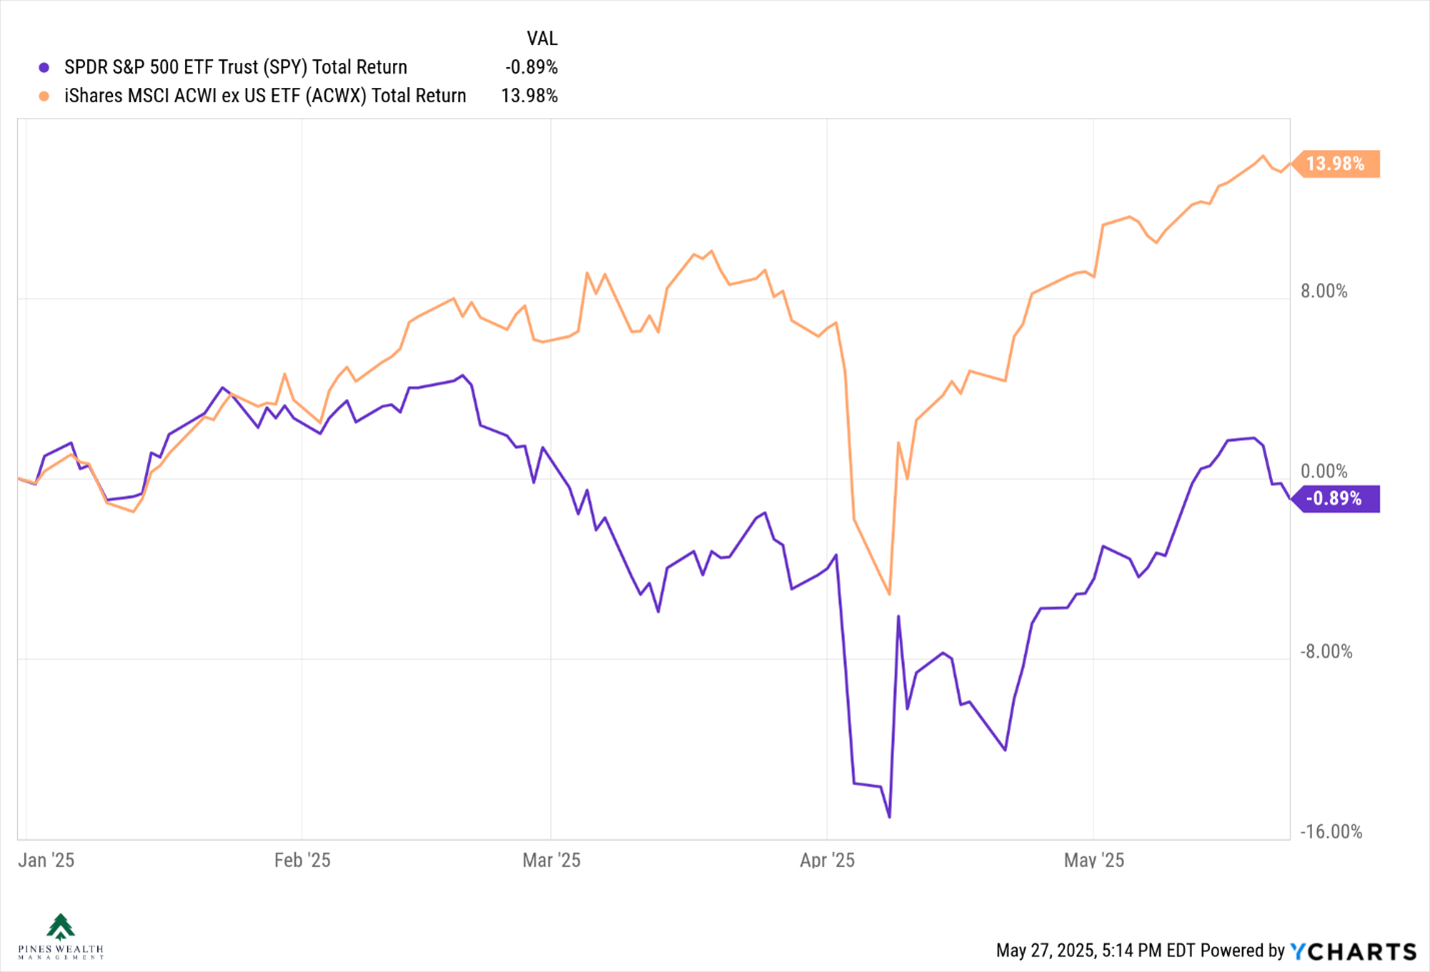Select the SPDR S&P 500 ETF Trust legend label
The height and width of the screenshot is (972, 1430).
coord(236,67)
